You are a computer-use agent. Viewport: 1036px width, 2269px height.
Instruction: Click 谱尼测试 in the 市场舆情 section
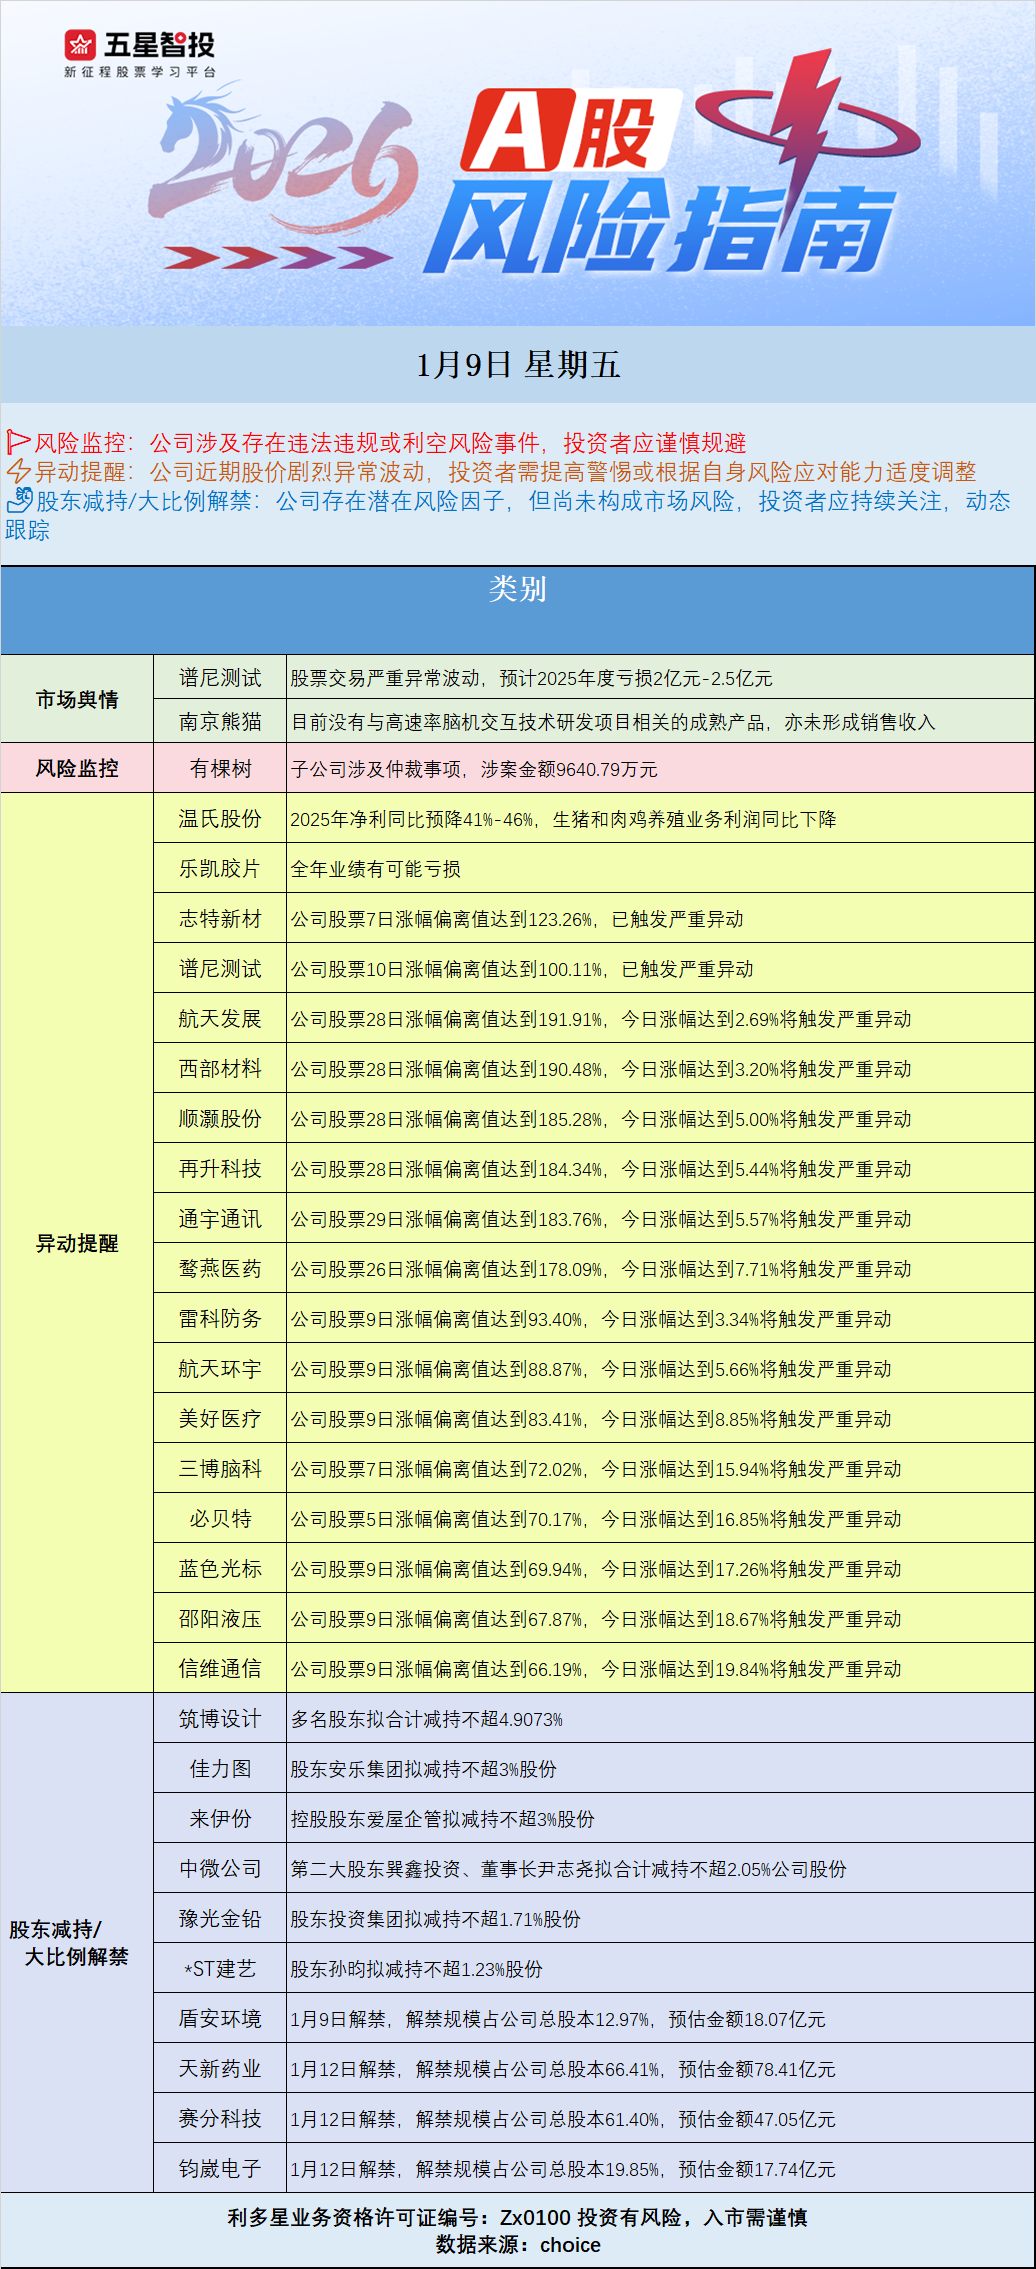click(220, 678)
